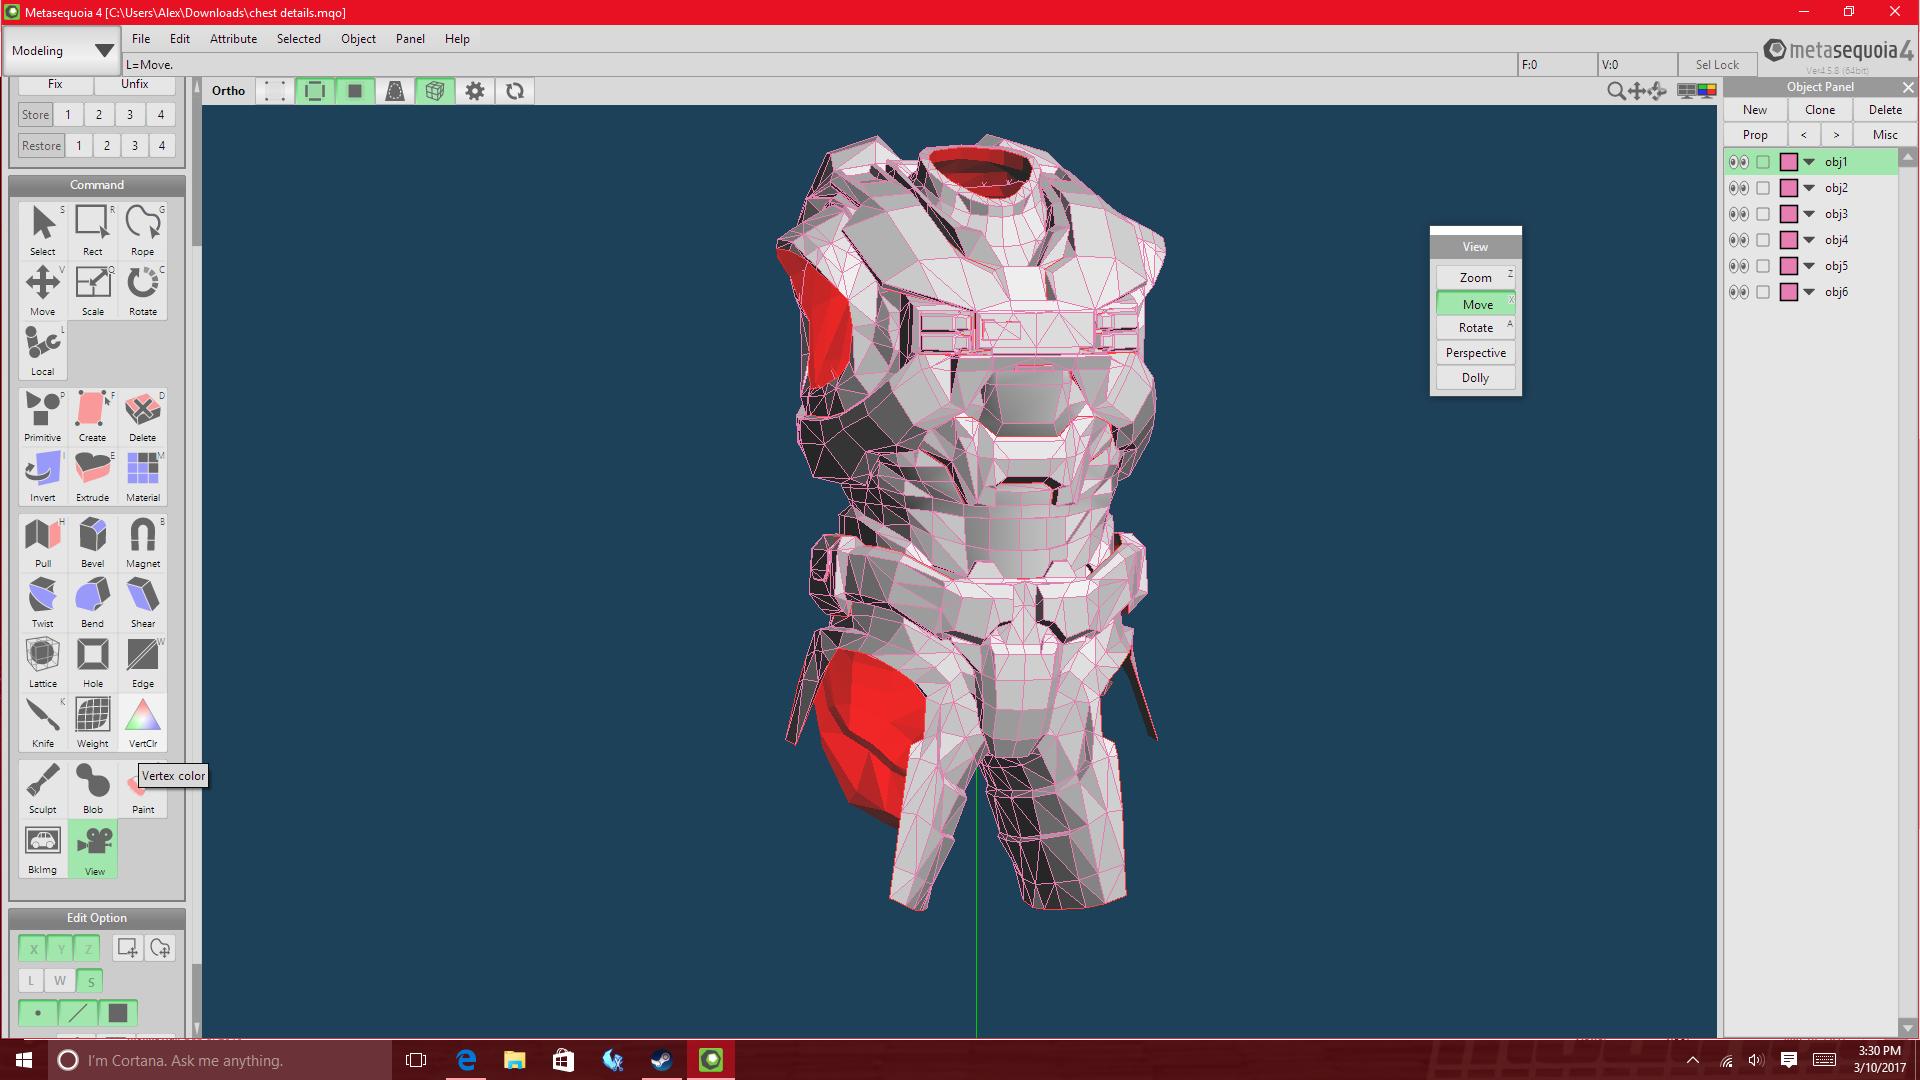Select the Select arrow tool
Viewport: 1920px width, 1080px height.
tap(43, 230)
